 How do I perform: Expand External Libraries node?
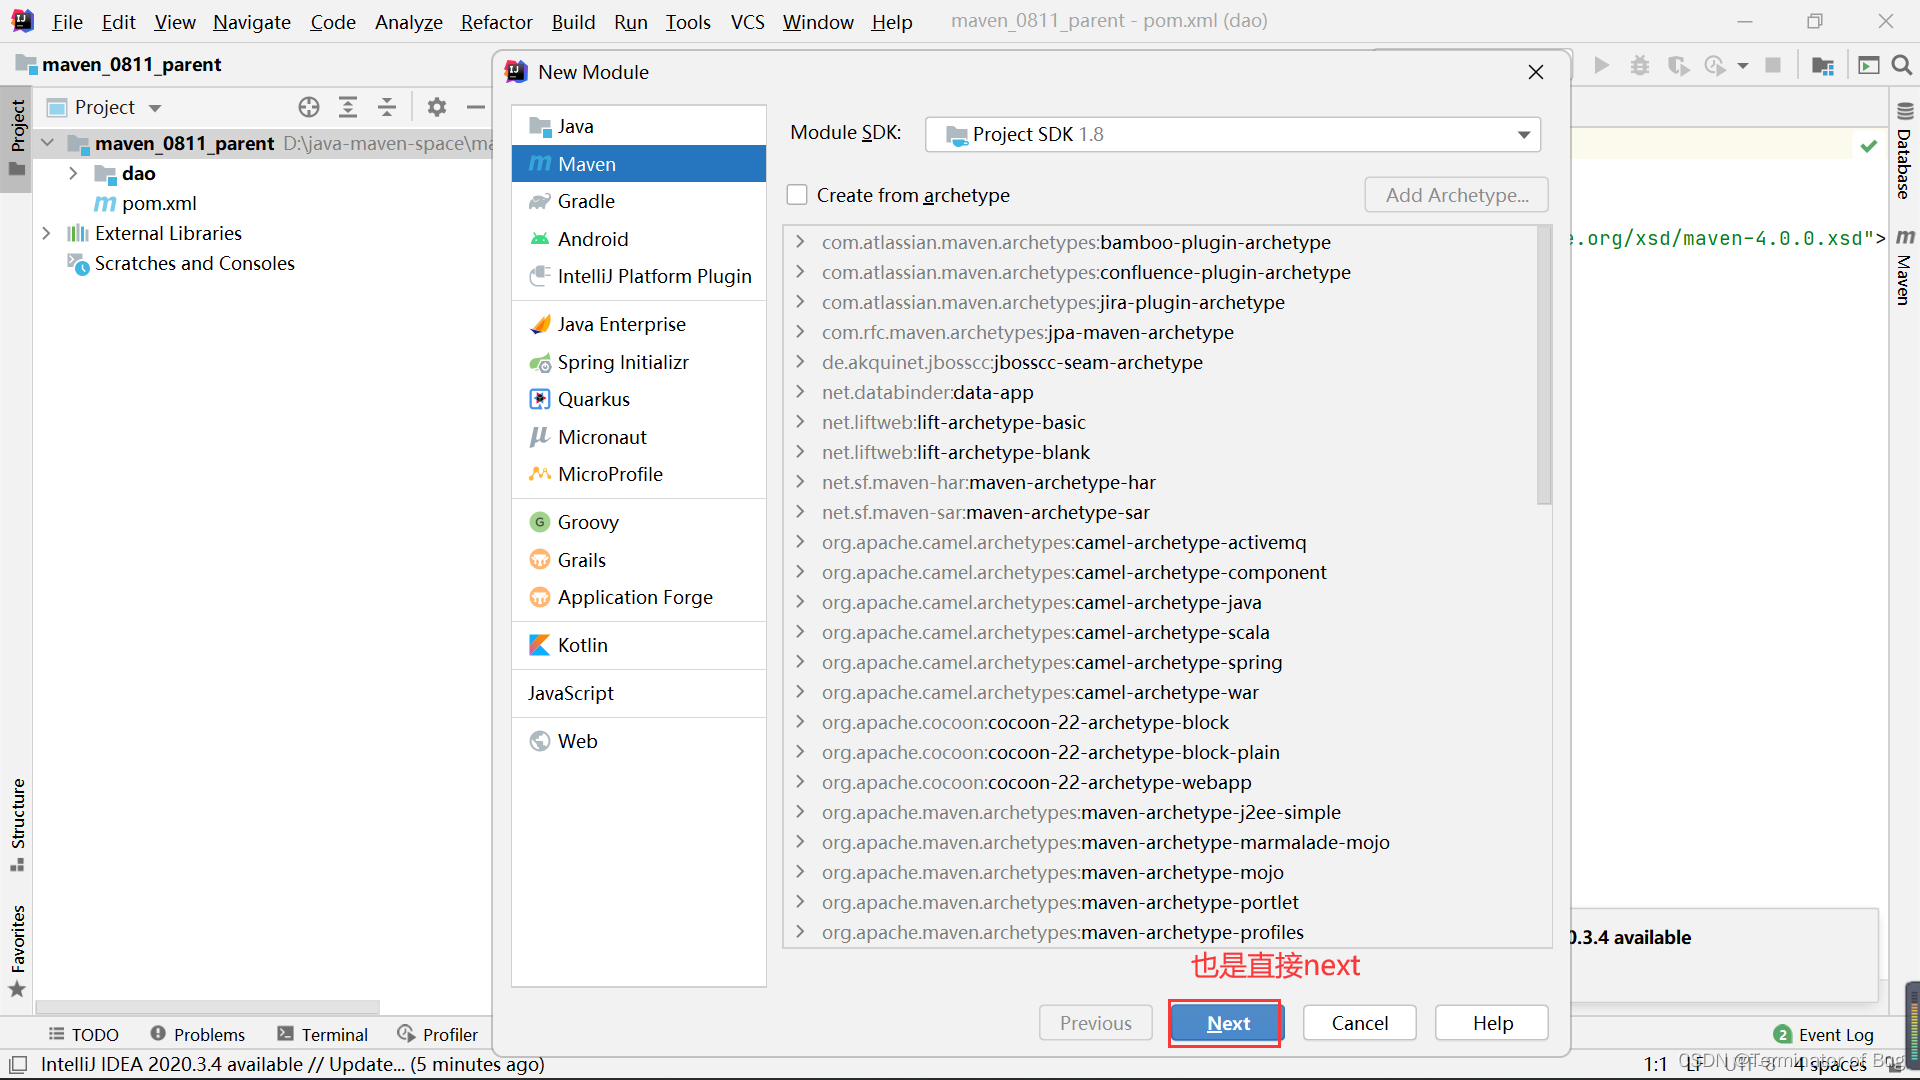(x=46, y=233)
